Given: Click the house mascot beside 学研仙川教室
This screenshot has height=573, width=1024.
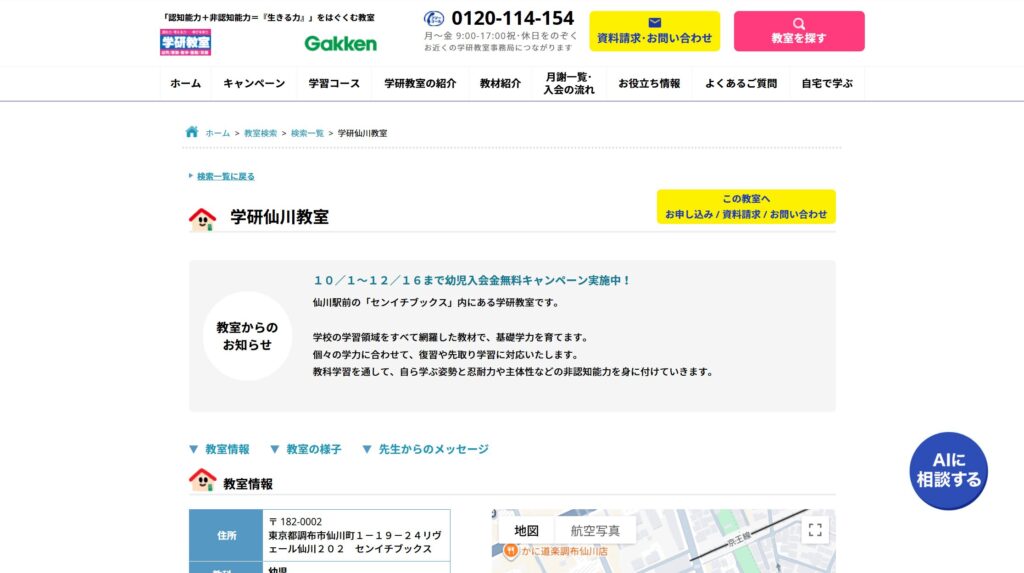Looking at the screenshot, I should pyautogui.click(x=202, y=219).
